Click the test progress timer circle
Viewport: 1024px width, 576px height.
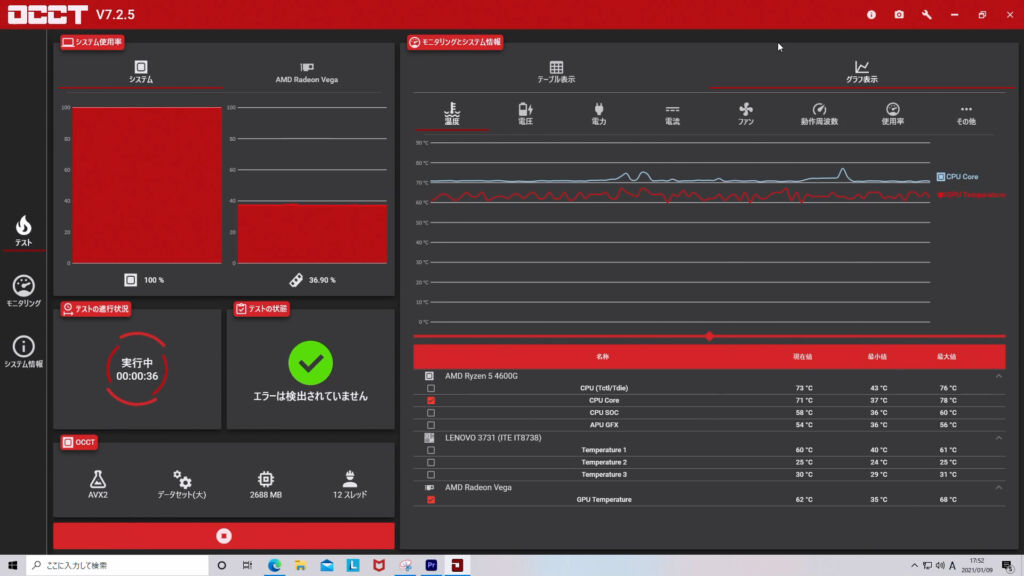coord(137,369)
